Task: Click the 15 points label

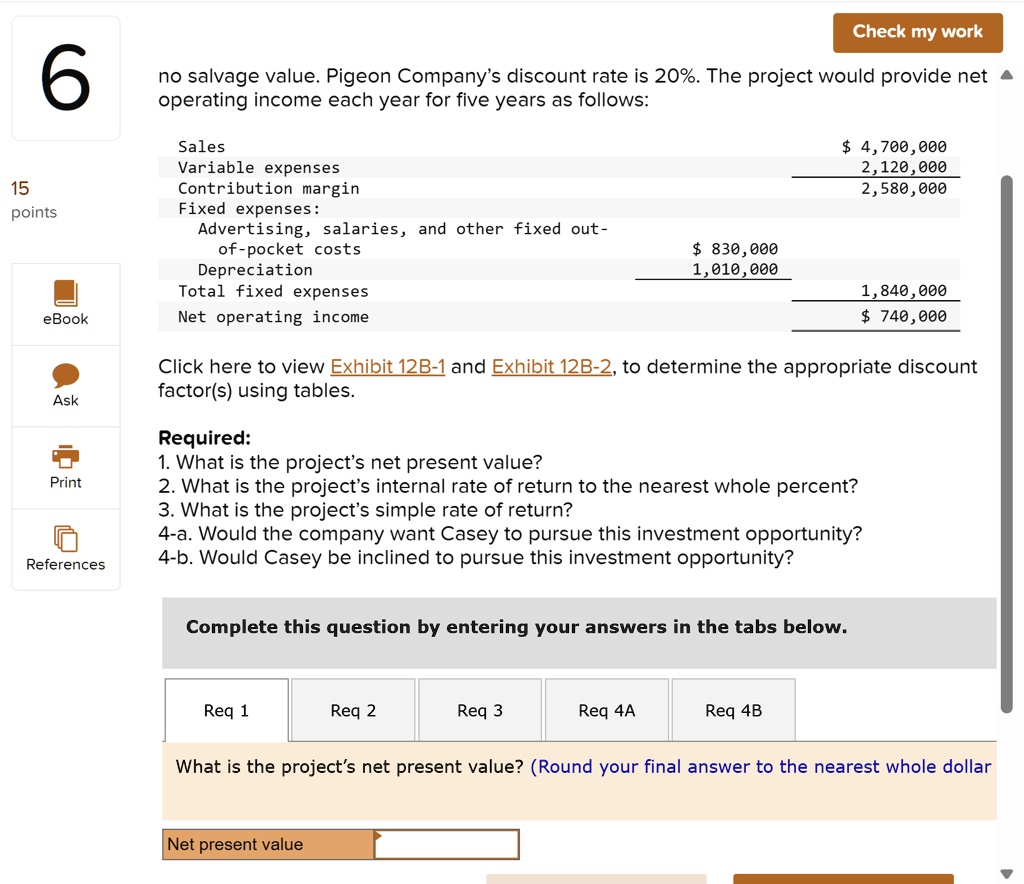Action: pyautogui.click(x=34, y=200)
